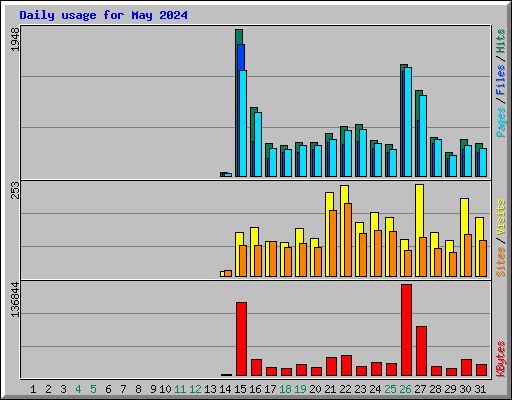Click the yellow 'Visits' legend label
512x400 pixels.
501,217
